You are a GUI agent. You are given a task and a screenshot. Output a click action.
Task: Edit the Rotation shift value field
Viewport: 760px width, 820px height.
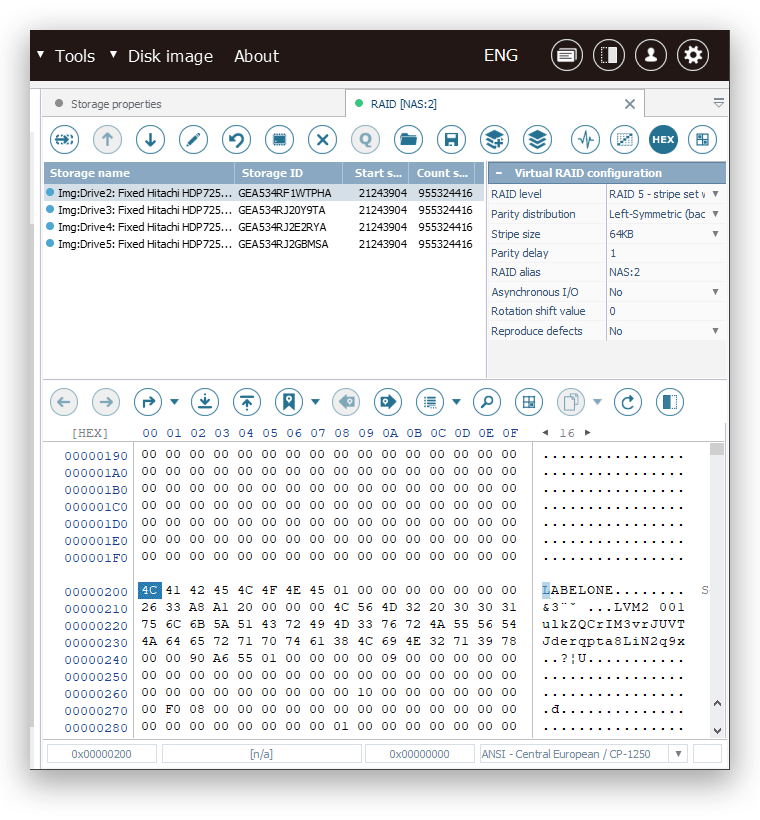tap(666, 311)
